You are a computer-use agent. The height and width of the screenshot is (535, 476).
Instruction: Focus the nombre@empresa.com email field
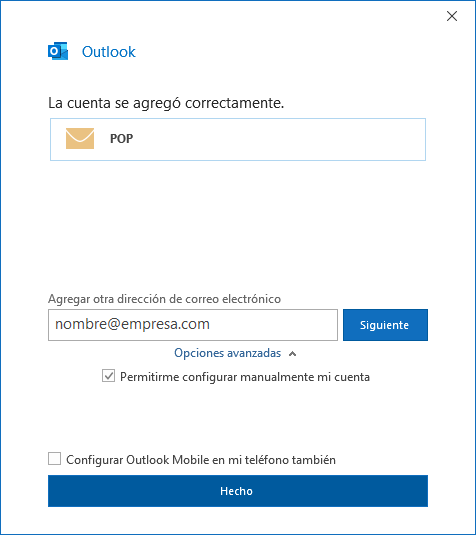coord(193,325)
